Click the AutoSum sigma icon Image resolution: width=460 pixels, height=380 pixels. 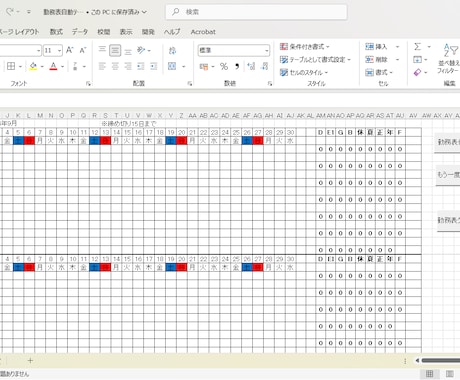point(417,47)
